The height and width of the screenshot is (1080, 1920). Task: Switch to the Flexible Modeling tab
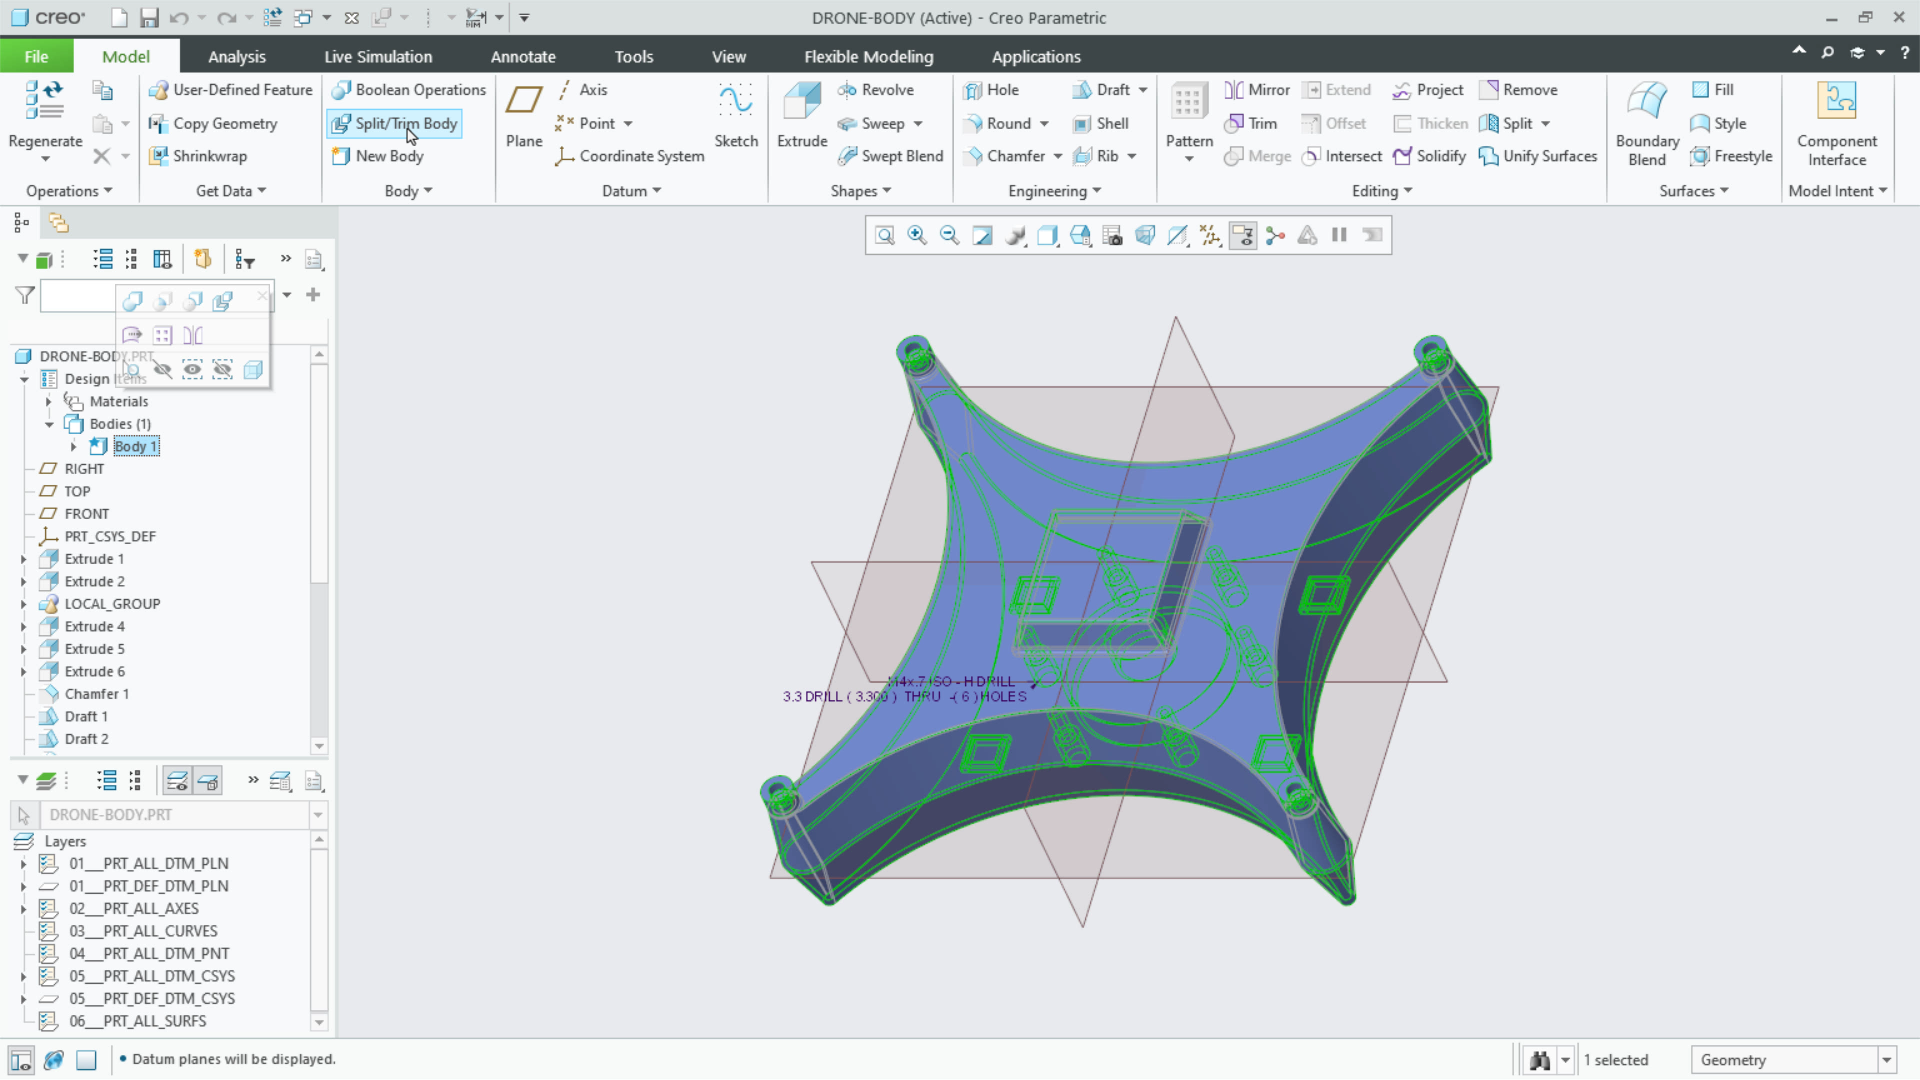pyautogui.click(x=868, y=56)
